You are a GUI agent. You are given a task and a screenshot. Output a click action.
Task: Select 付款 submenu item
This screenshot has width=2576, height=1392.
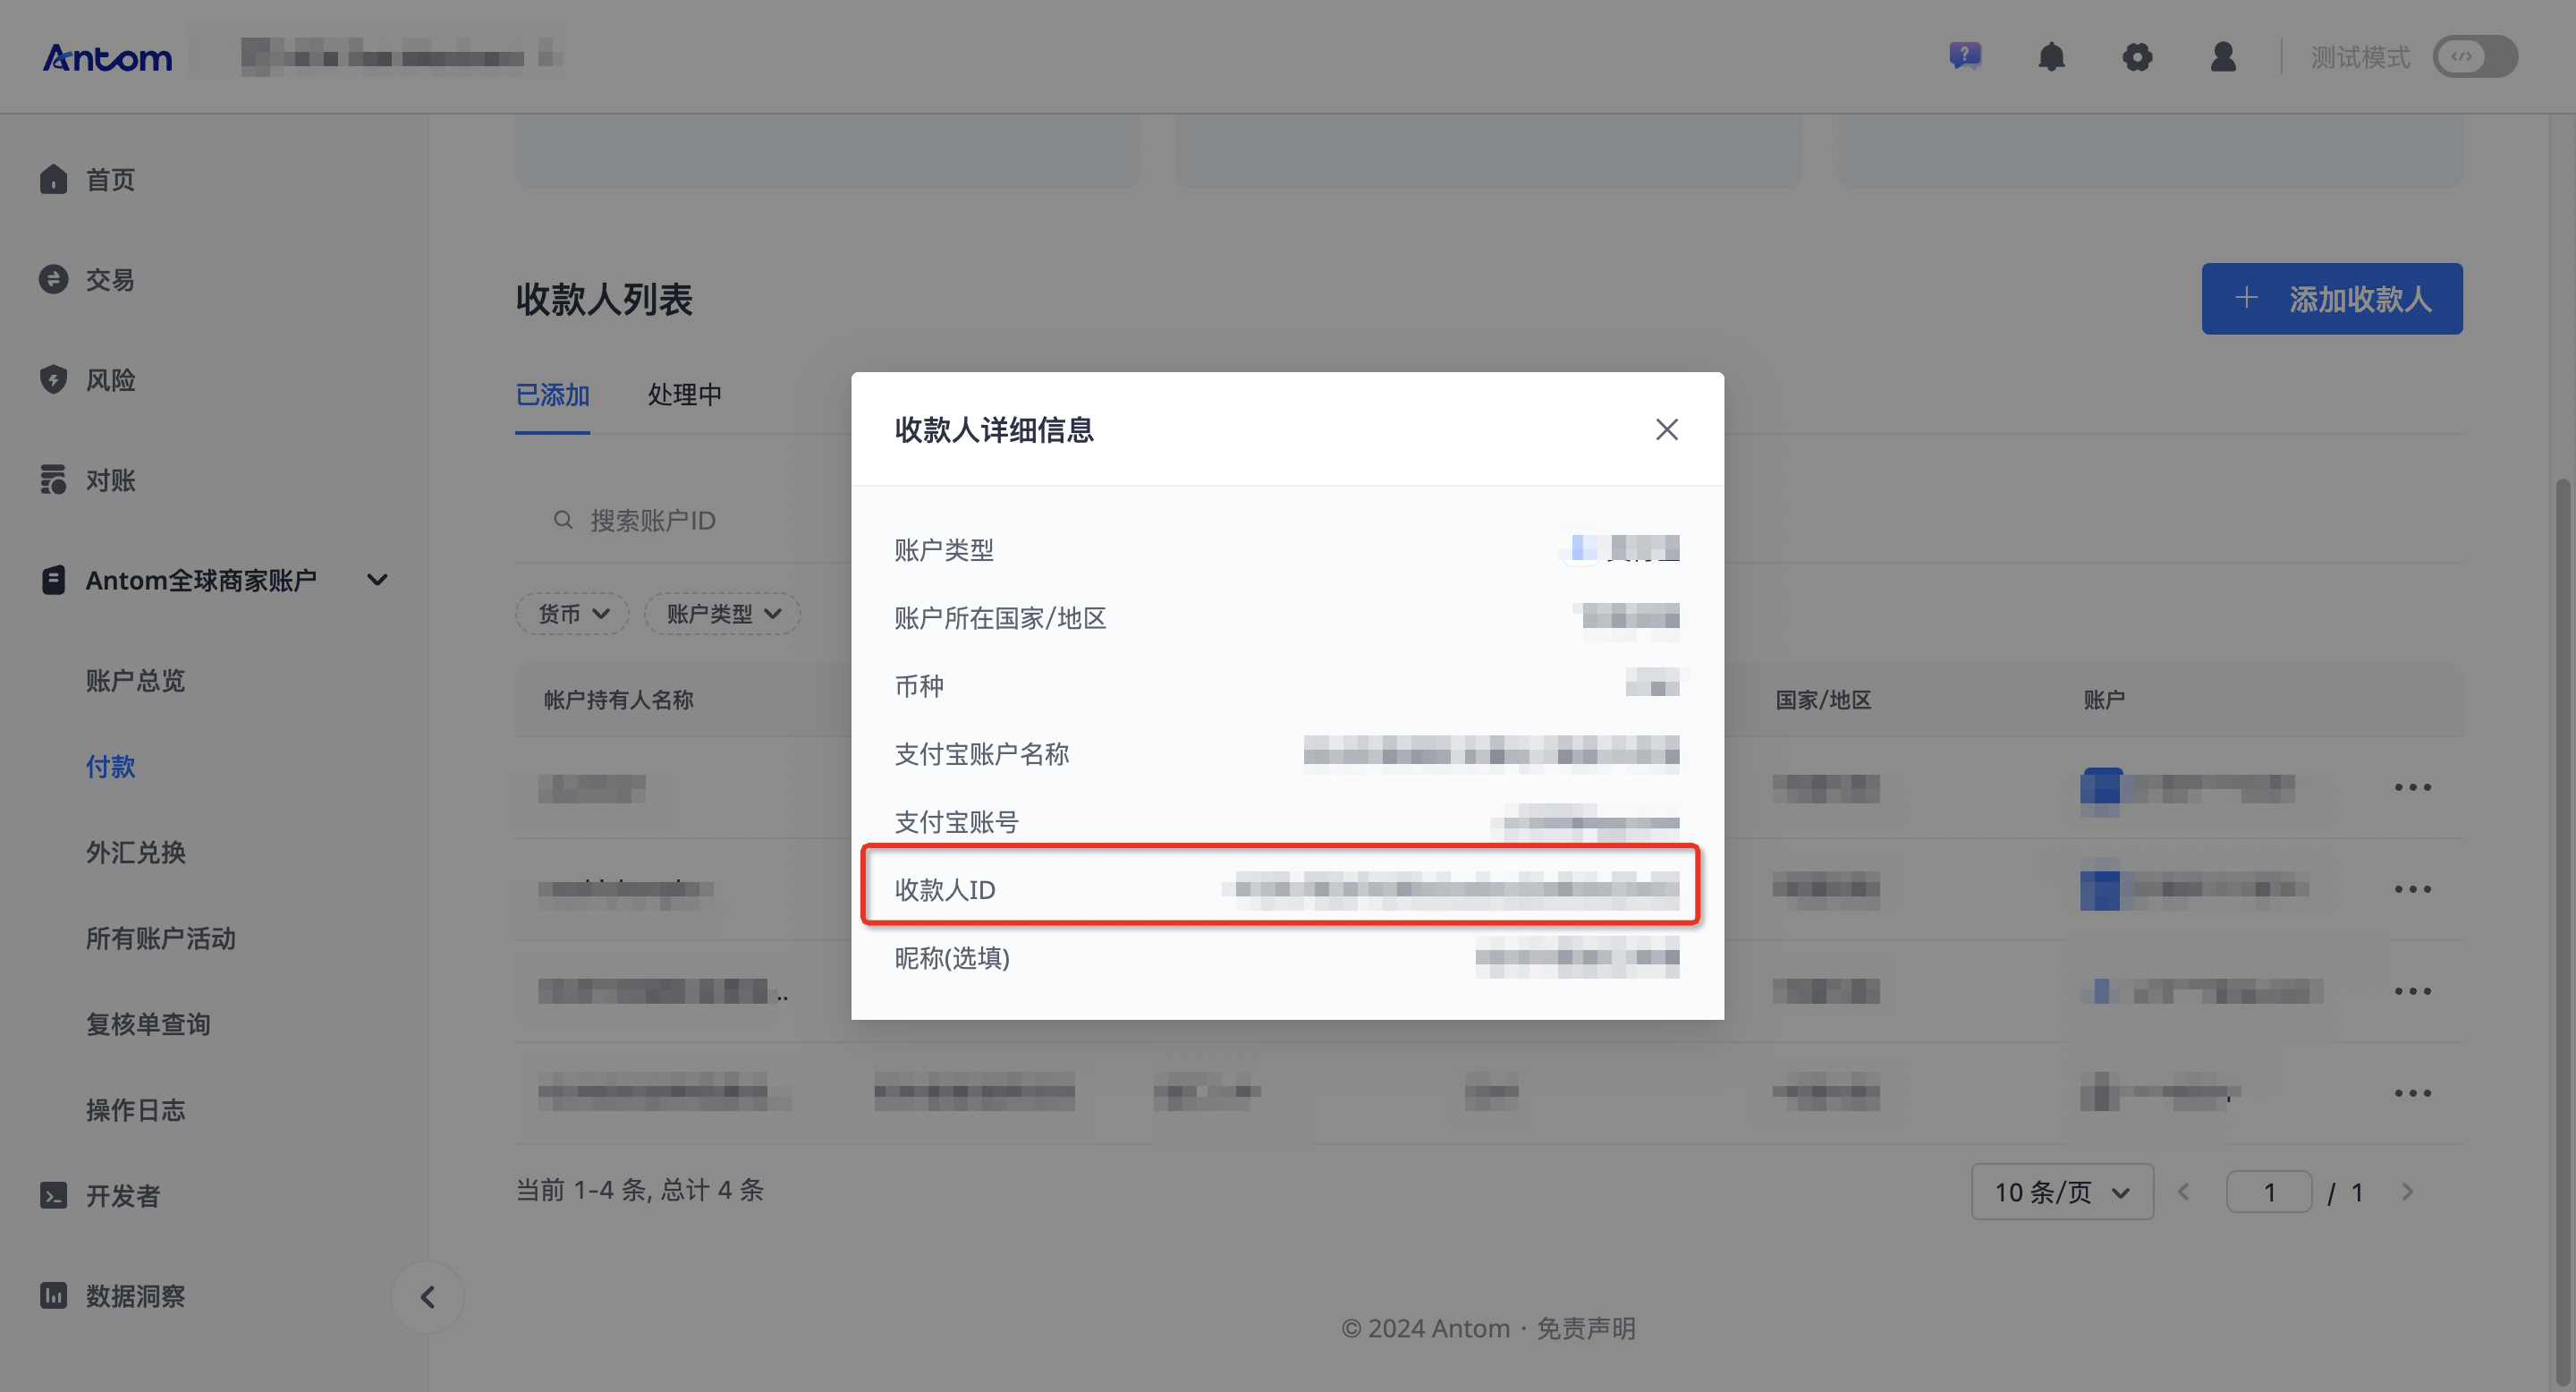coord(110,767)
